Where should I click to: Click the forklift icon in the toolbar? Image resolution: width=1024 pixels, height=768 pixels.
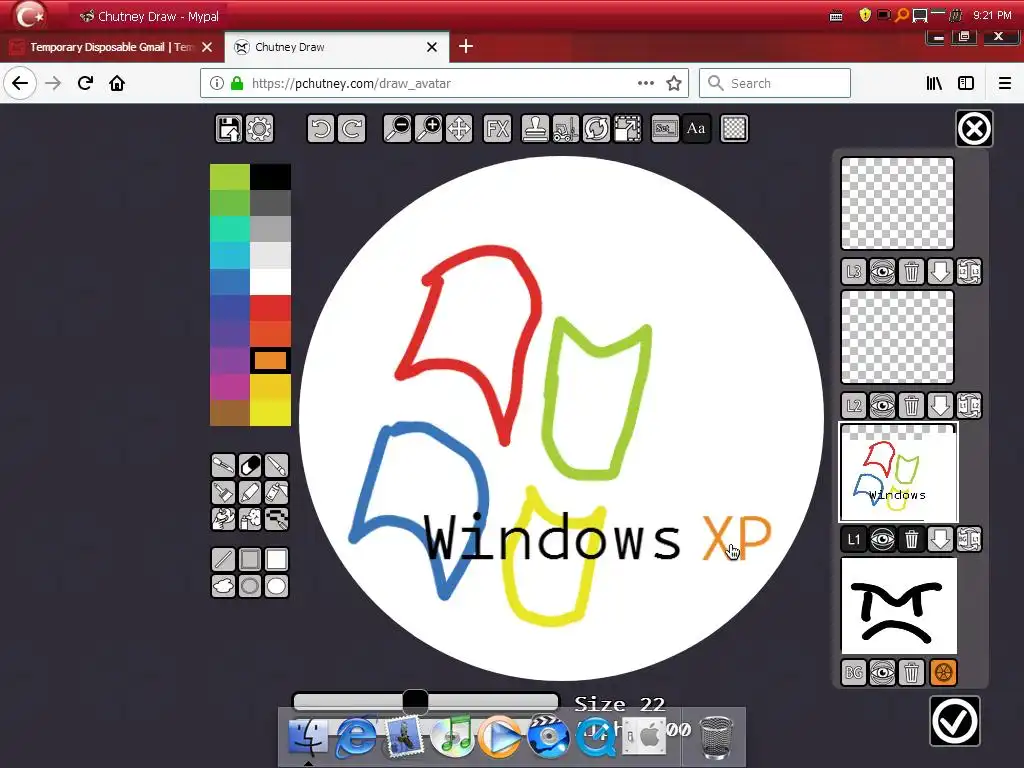click(566, 129)
